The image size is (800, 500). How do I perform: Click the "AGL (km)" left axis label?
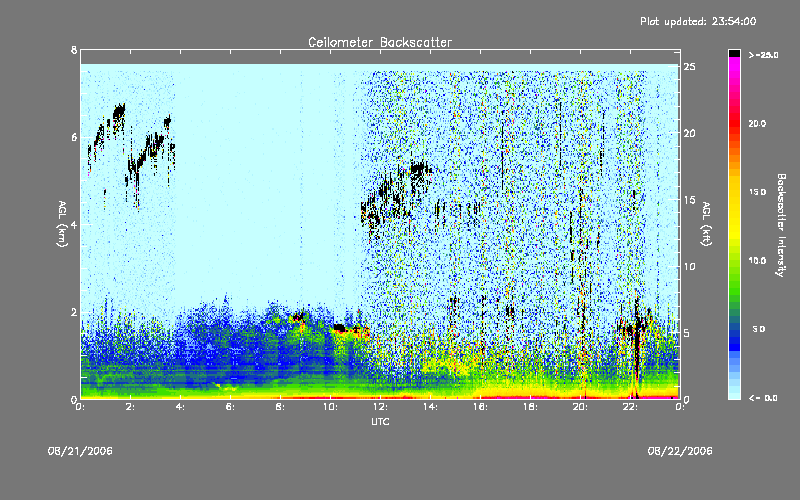tap(62, 224)
